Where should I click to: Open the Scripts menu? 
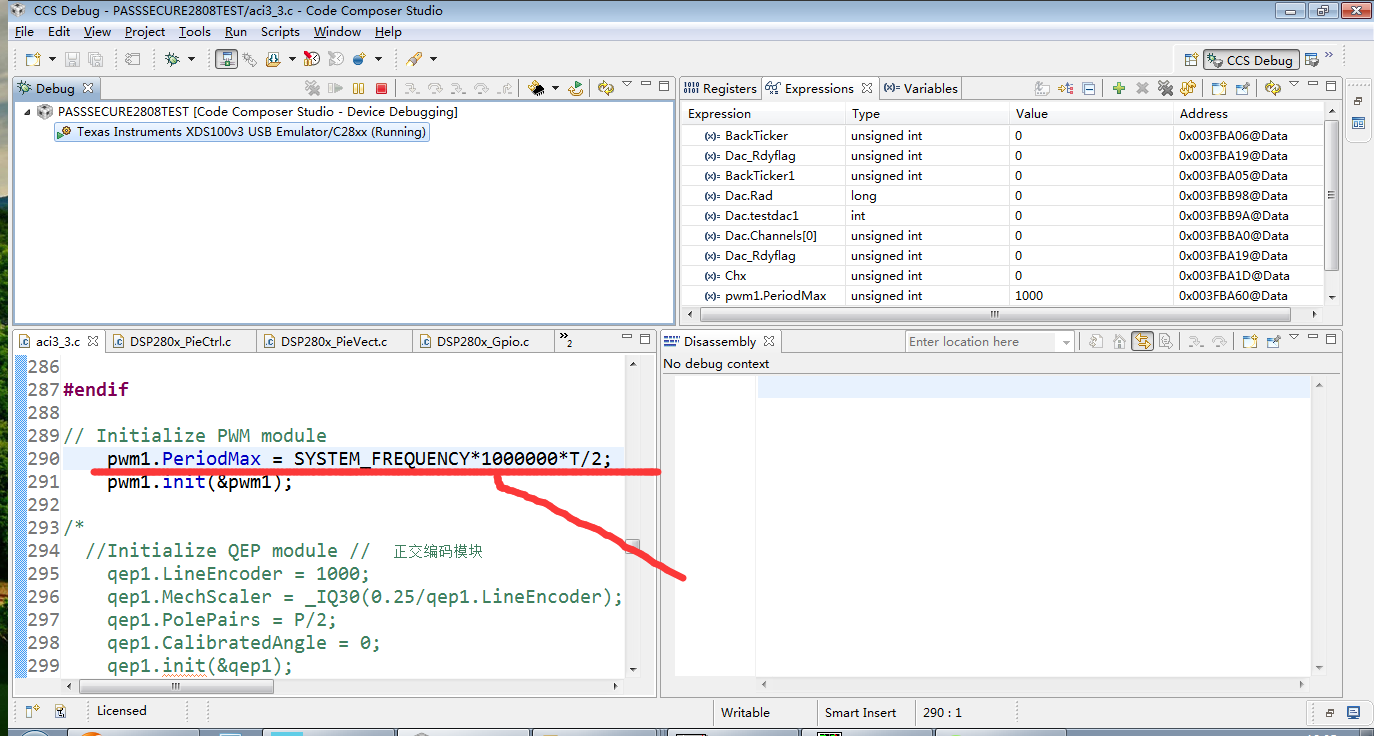point(280,32)
